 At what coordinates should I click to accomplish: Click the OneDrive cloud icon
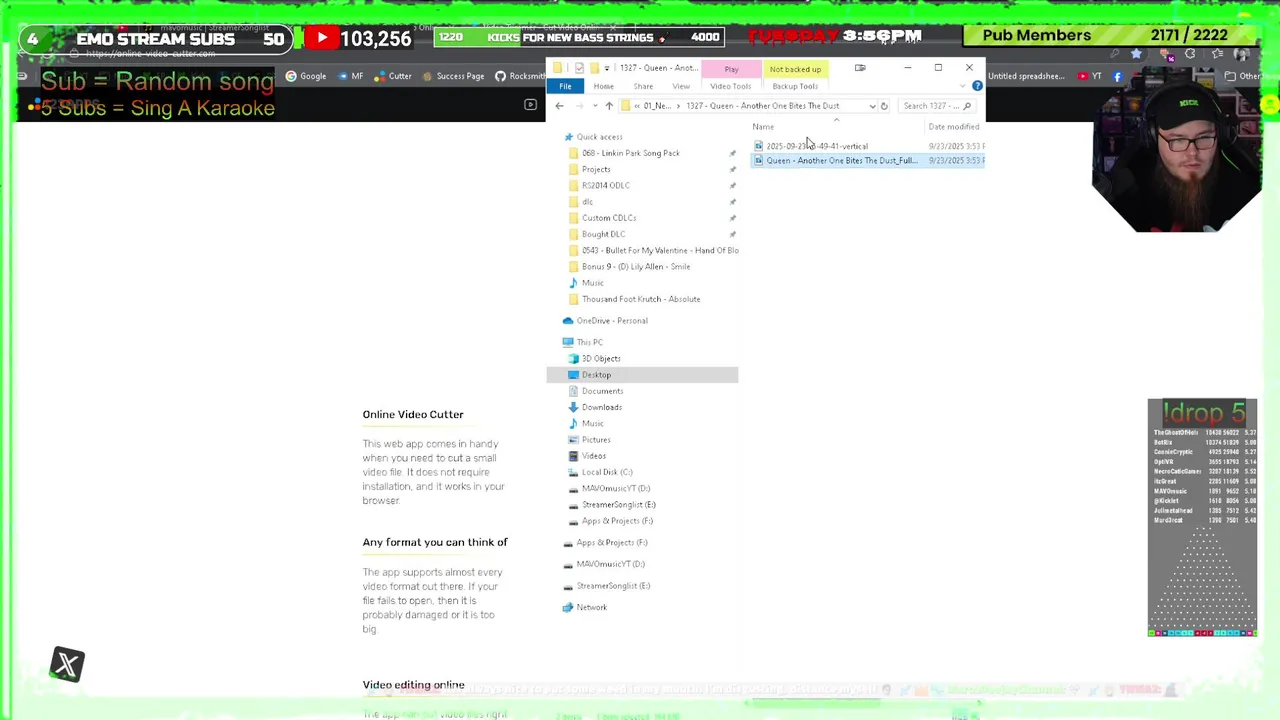click(x=568, y=321)
